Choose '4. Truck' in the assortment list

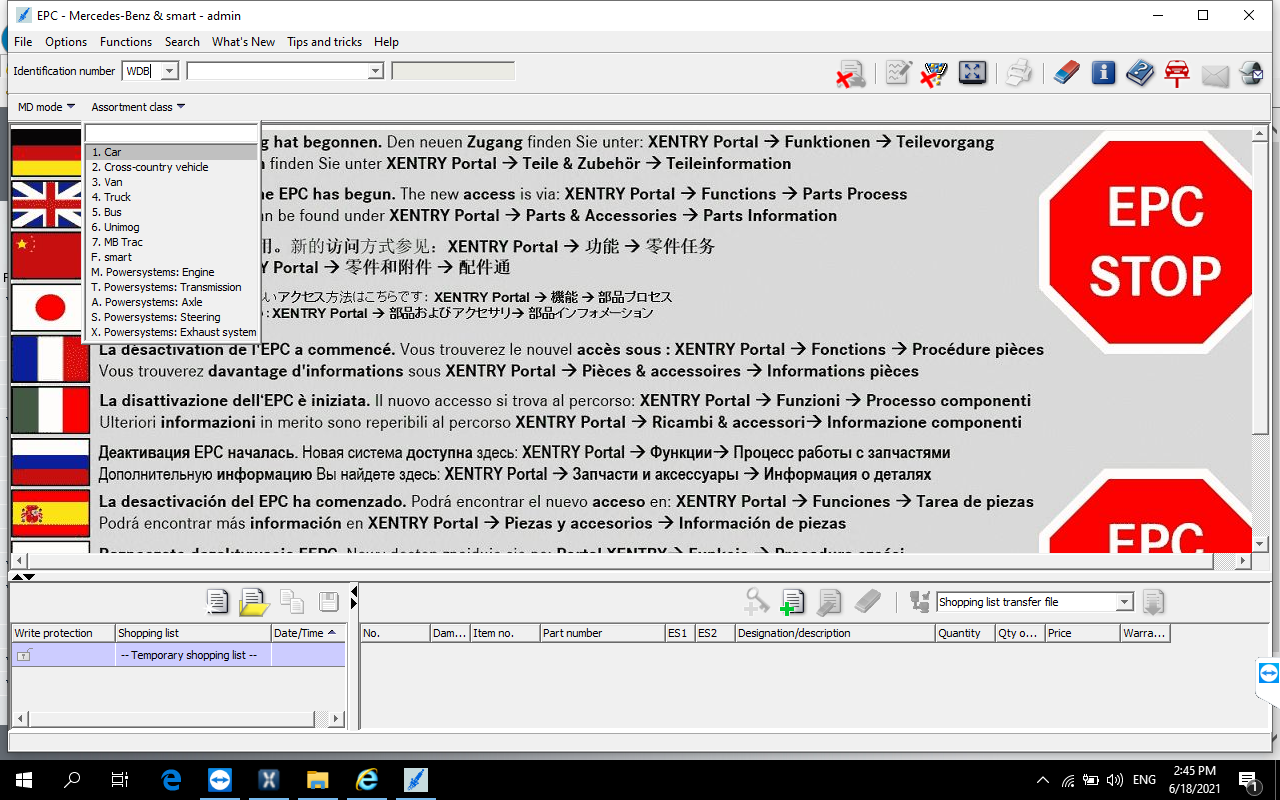[171, 197]
